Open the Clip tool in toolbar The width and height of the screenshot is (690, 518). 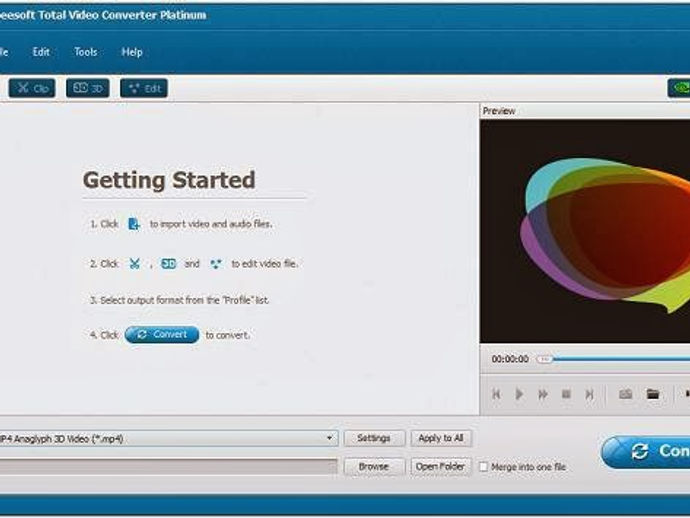pyautogui.click(x=32, y=88)
